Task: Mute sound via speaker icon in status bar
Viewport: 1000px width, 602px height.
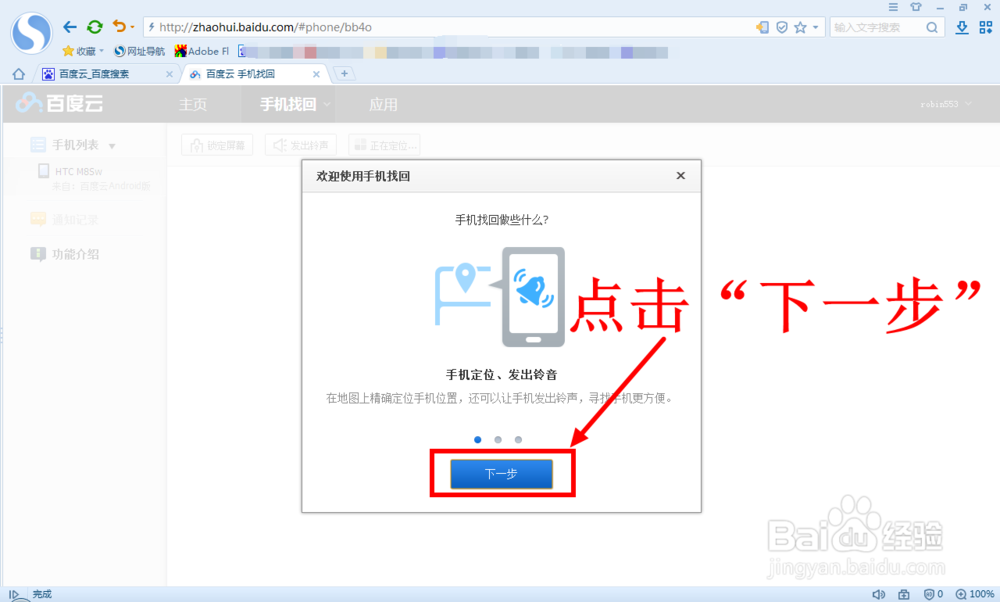Action: (x=878, y=593)
